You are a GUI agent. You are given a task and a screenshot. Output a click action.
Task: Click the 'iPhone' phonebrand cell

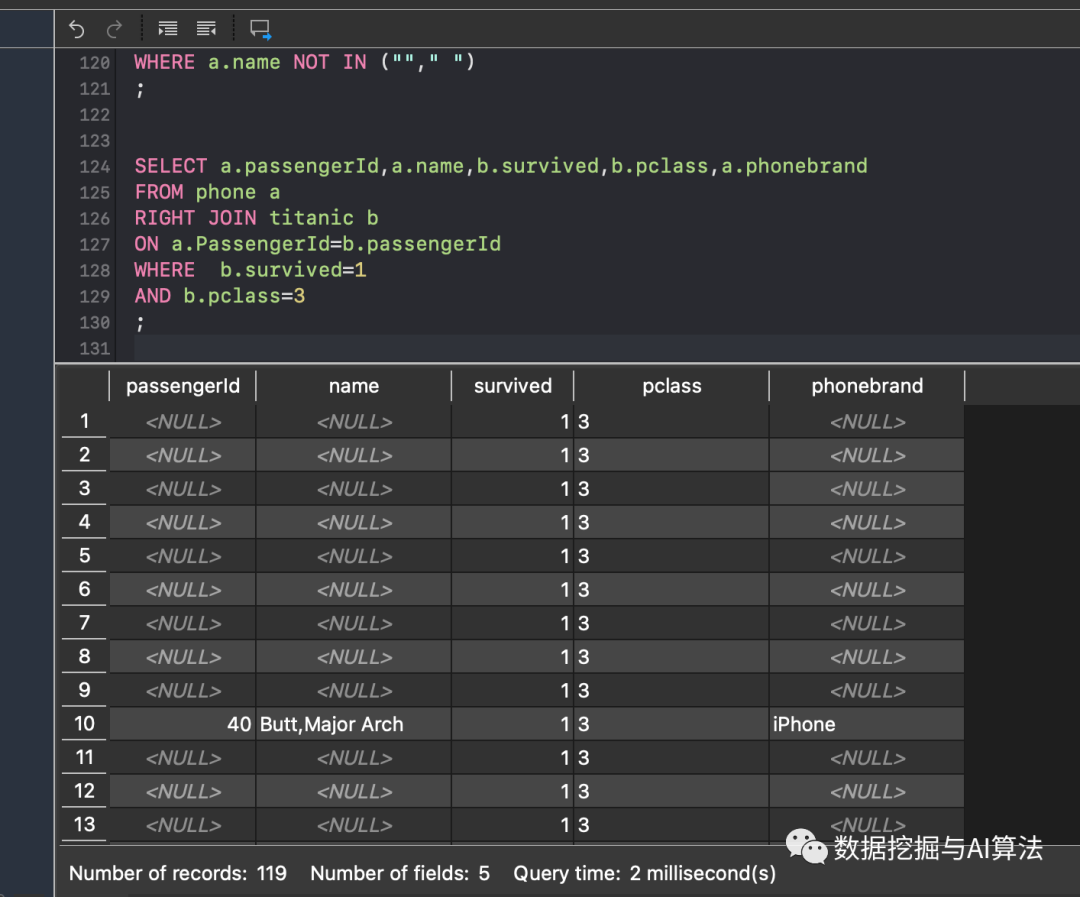pos(866,724)
